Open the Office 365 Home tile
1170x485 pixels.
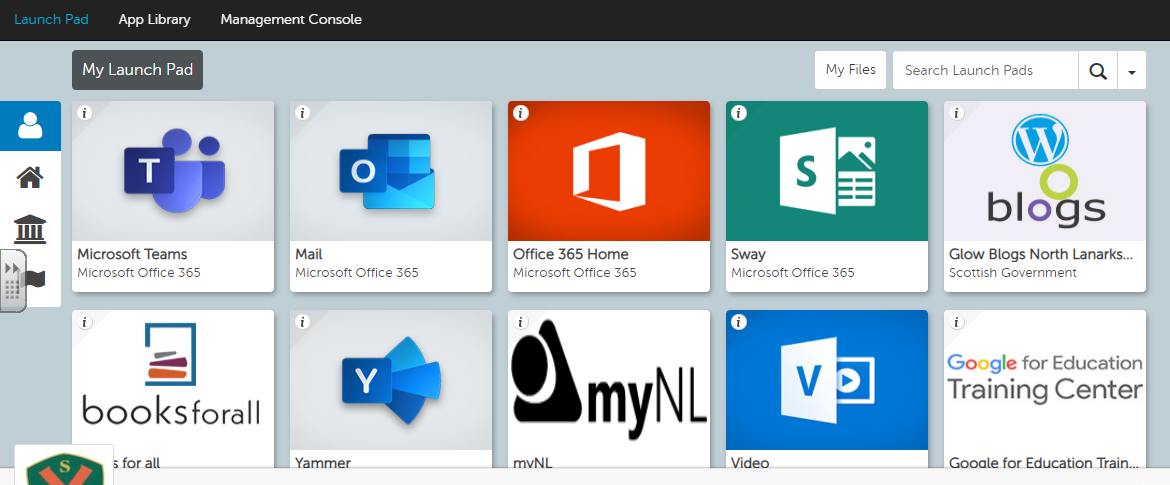click(609, 172)
